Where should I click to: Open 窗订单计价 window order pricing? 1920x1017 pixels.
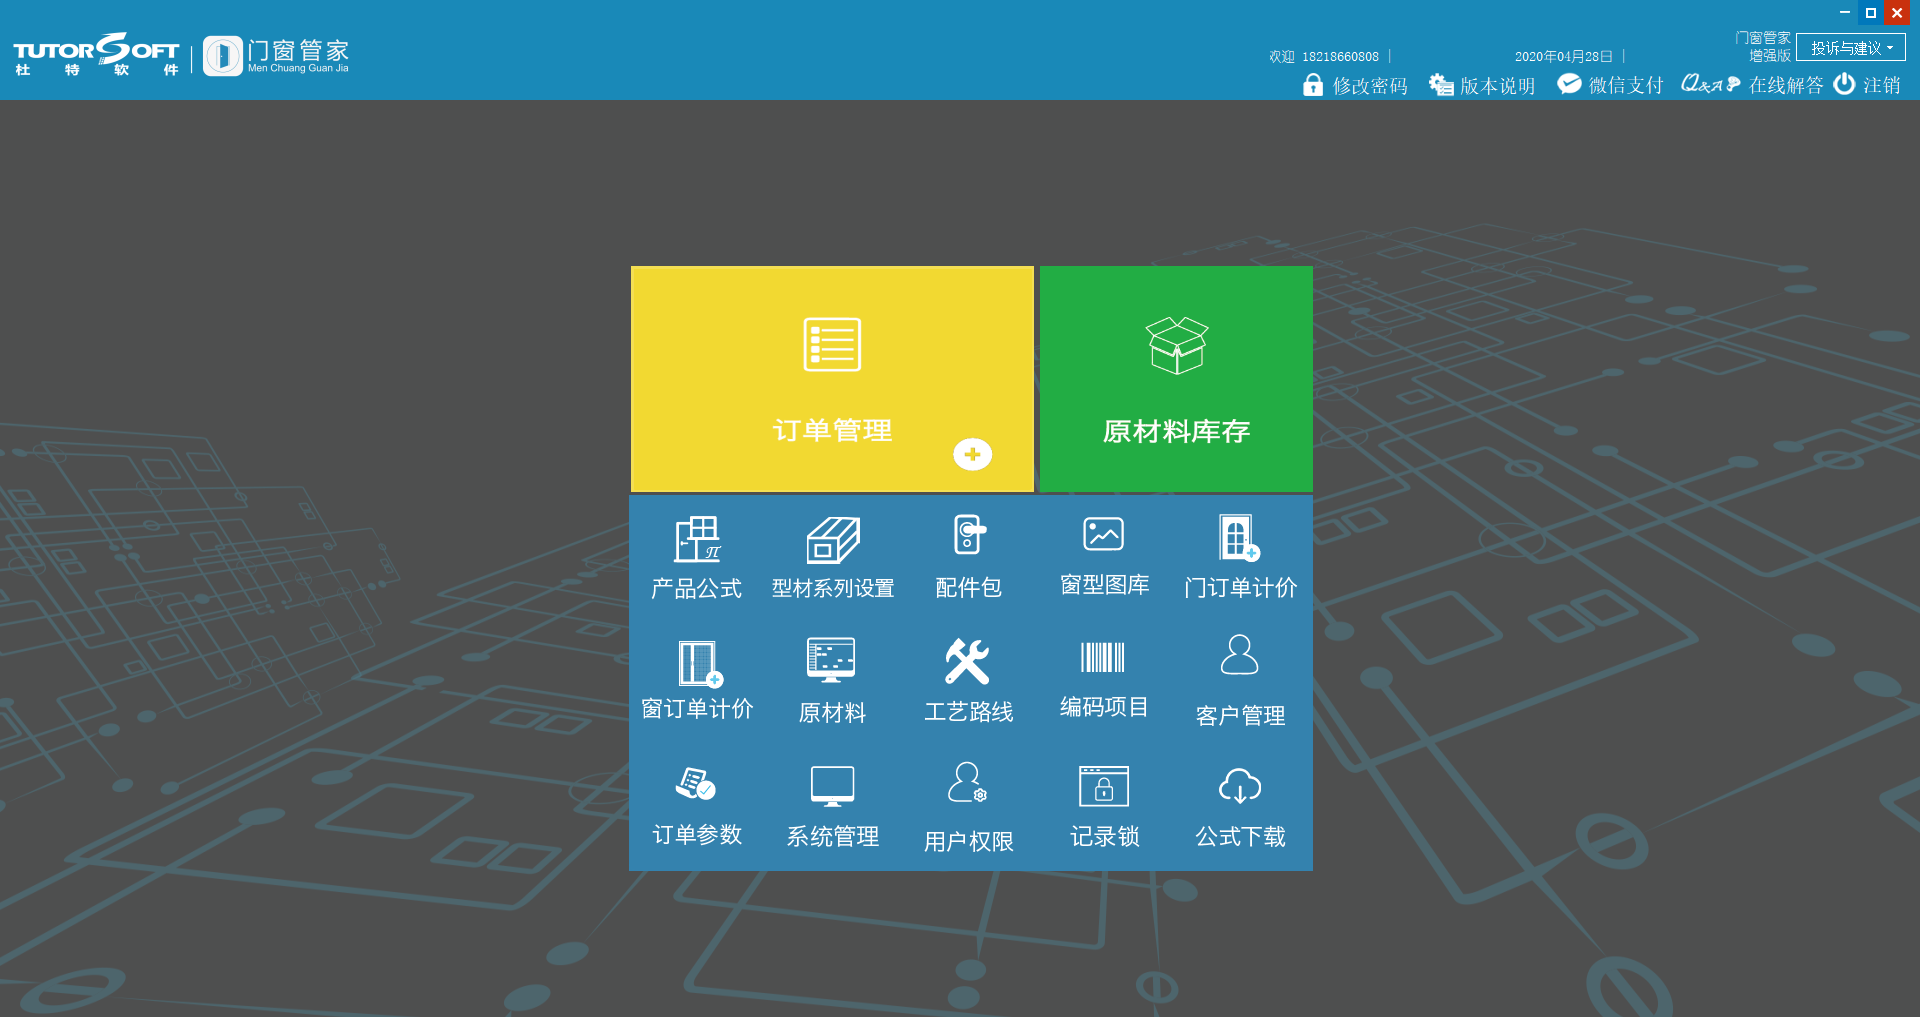tap(697, 681)
